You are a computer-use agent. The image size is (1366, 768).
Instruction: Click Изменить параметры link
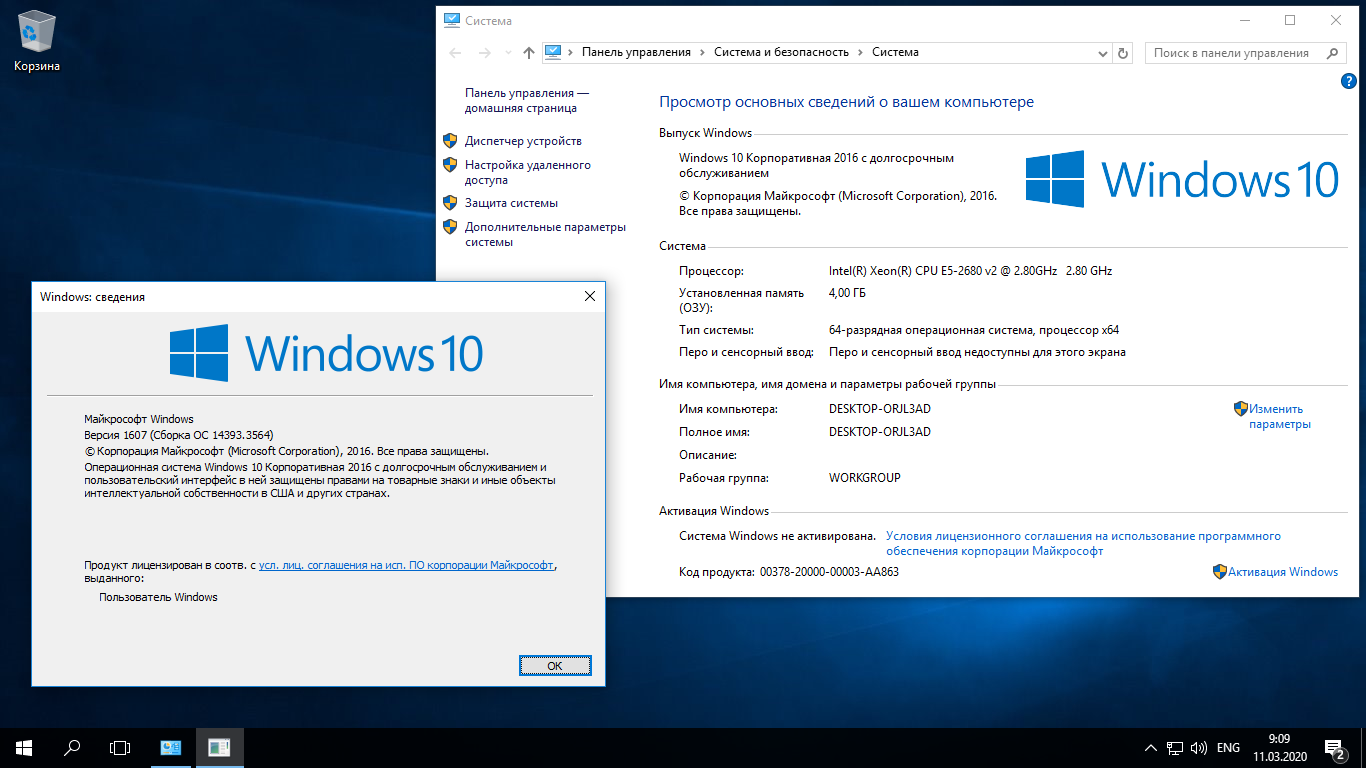click(1279, 416)
